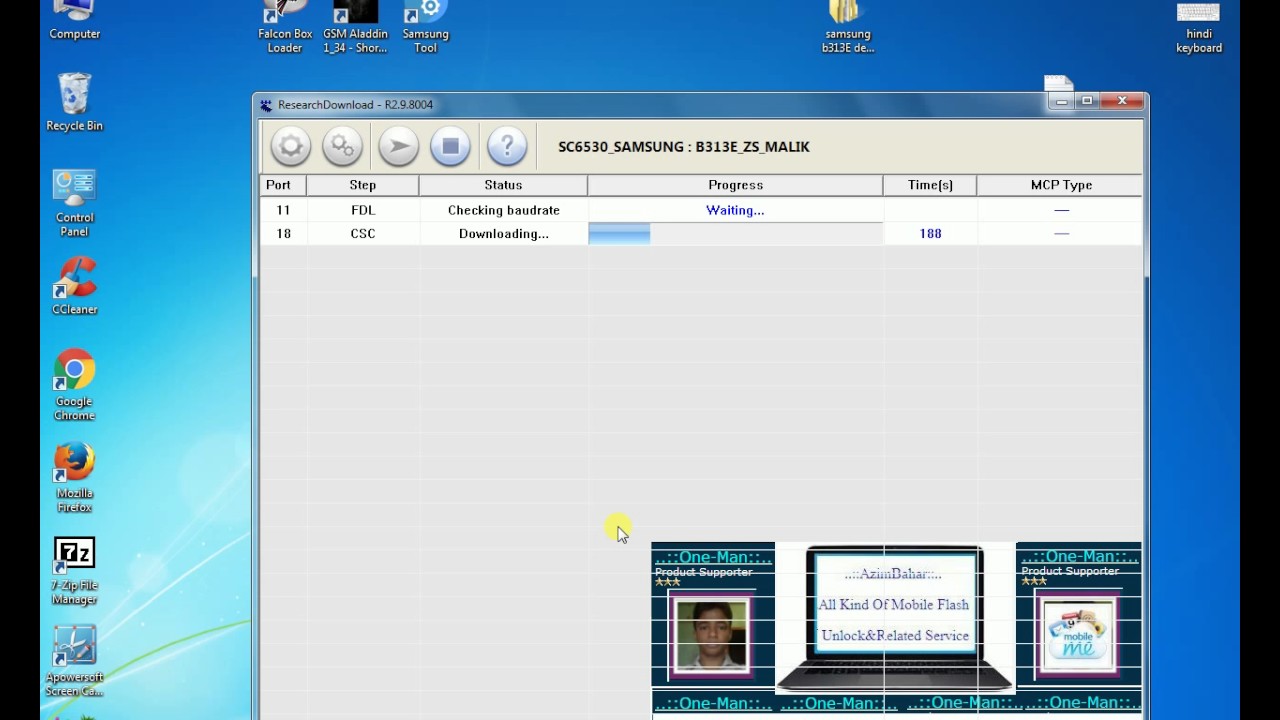Maximize the ResearchDownload window
The width and height of the screenshot is (1280, 720).
pos(1087,101)
